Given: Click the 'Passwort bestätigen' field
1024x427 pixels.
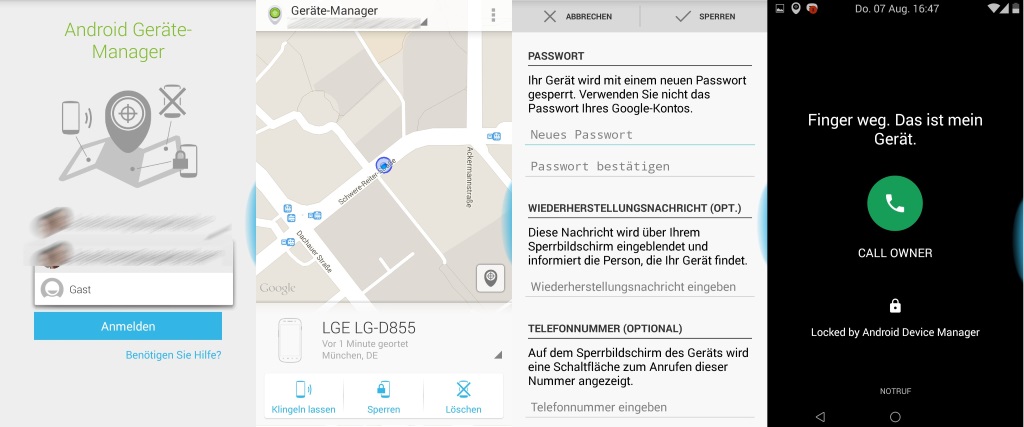Looking at the screenshot, I should (x=640, y=166).
